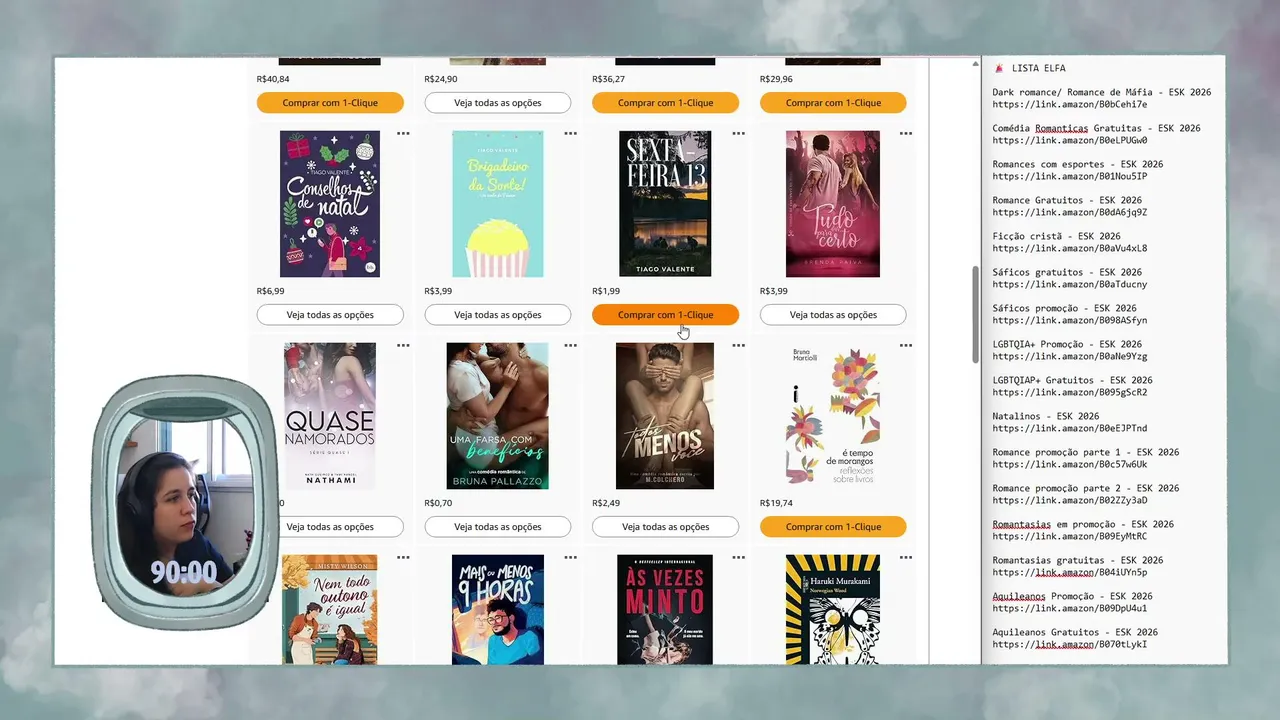Image resolution: width=1280 pixels, height=720 pixels.
Task: Open the link under Ficção cristã
Action: (x=1070, y=248)
